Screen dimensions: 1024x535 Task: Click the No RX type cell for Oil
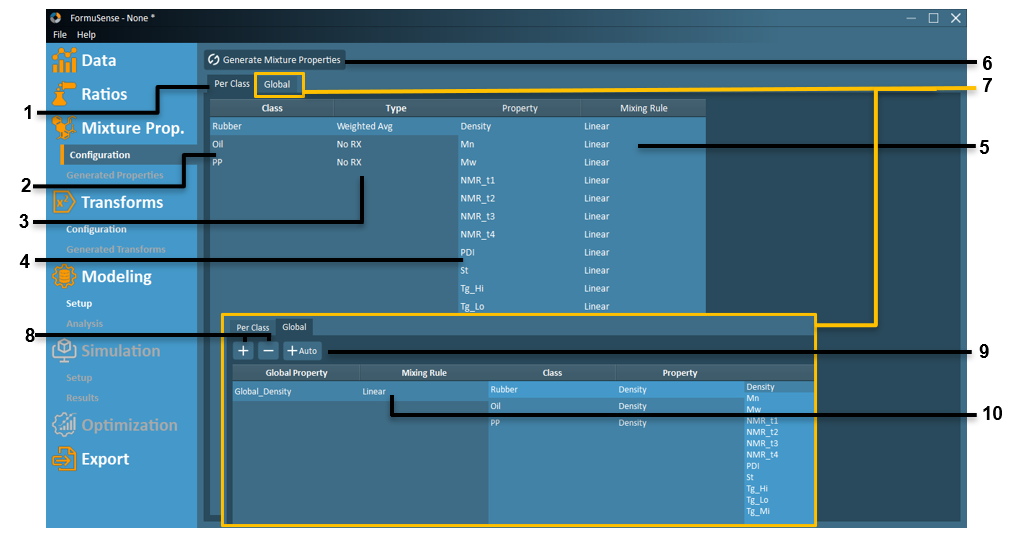[x=396, y=144]
